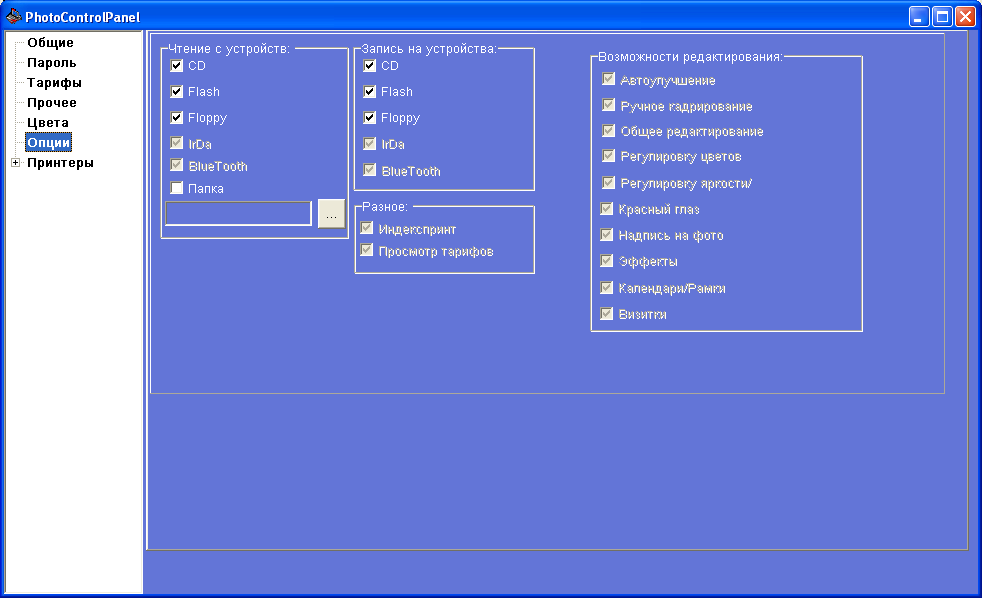Toggle BlueTooth under Запись на устройства
The width and height of the screenshot is (982, 598).
coord(370,170)
